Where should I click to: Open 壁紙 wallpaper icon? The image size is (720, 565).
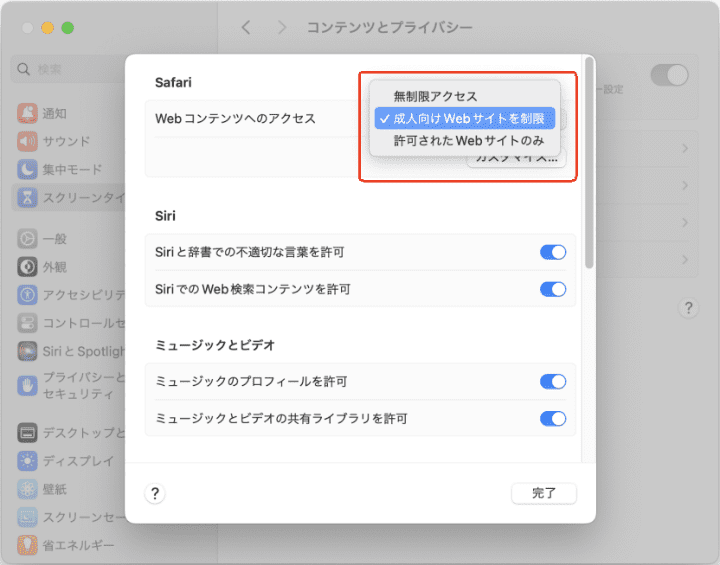point(27,489)
